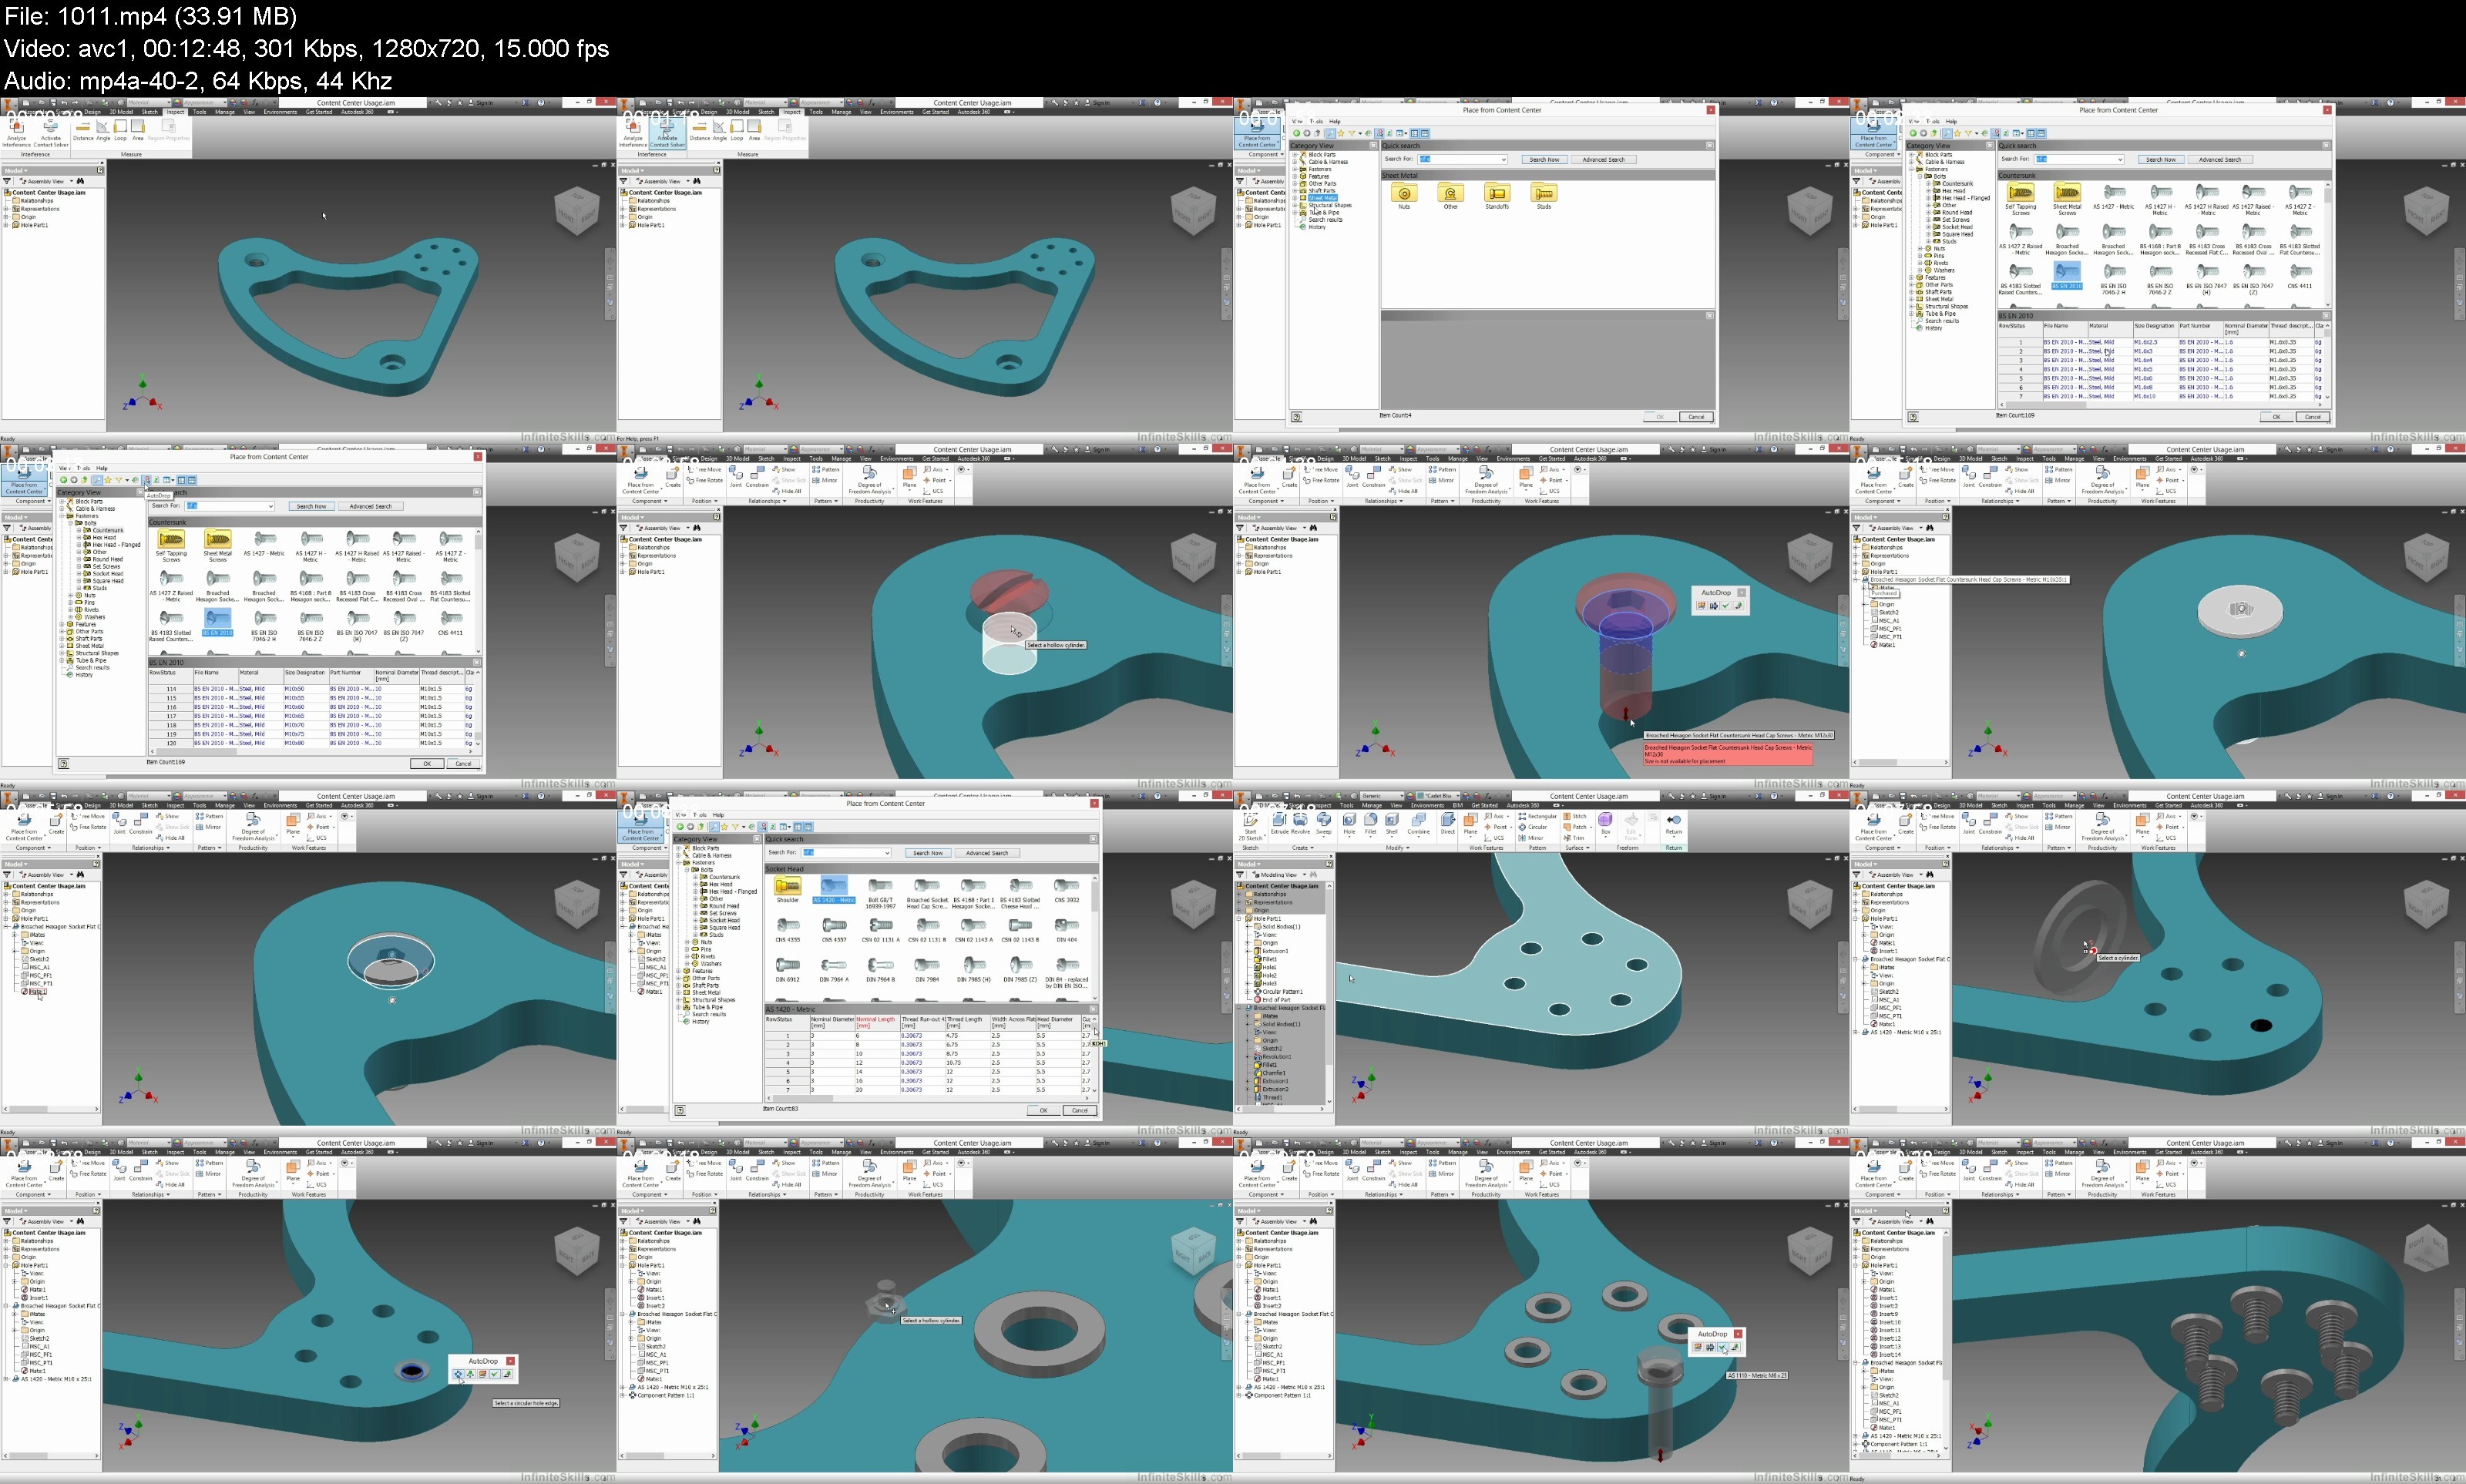
Task: Click Advanced Search in Sheet Metal dialog
Action: (x=1603, y=160)
